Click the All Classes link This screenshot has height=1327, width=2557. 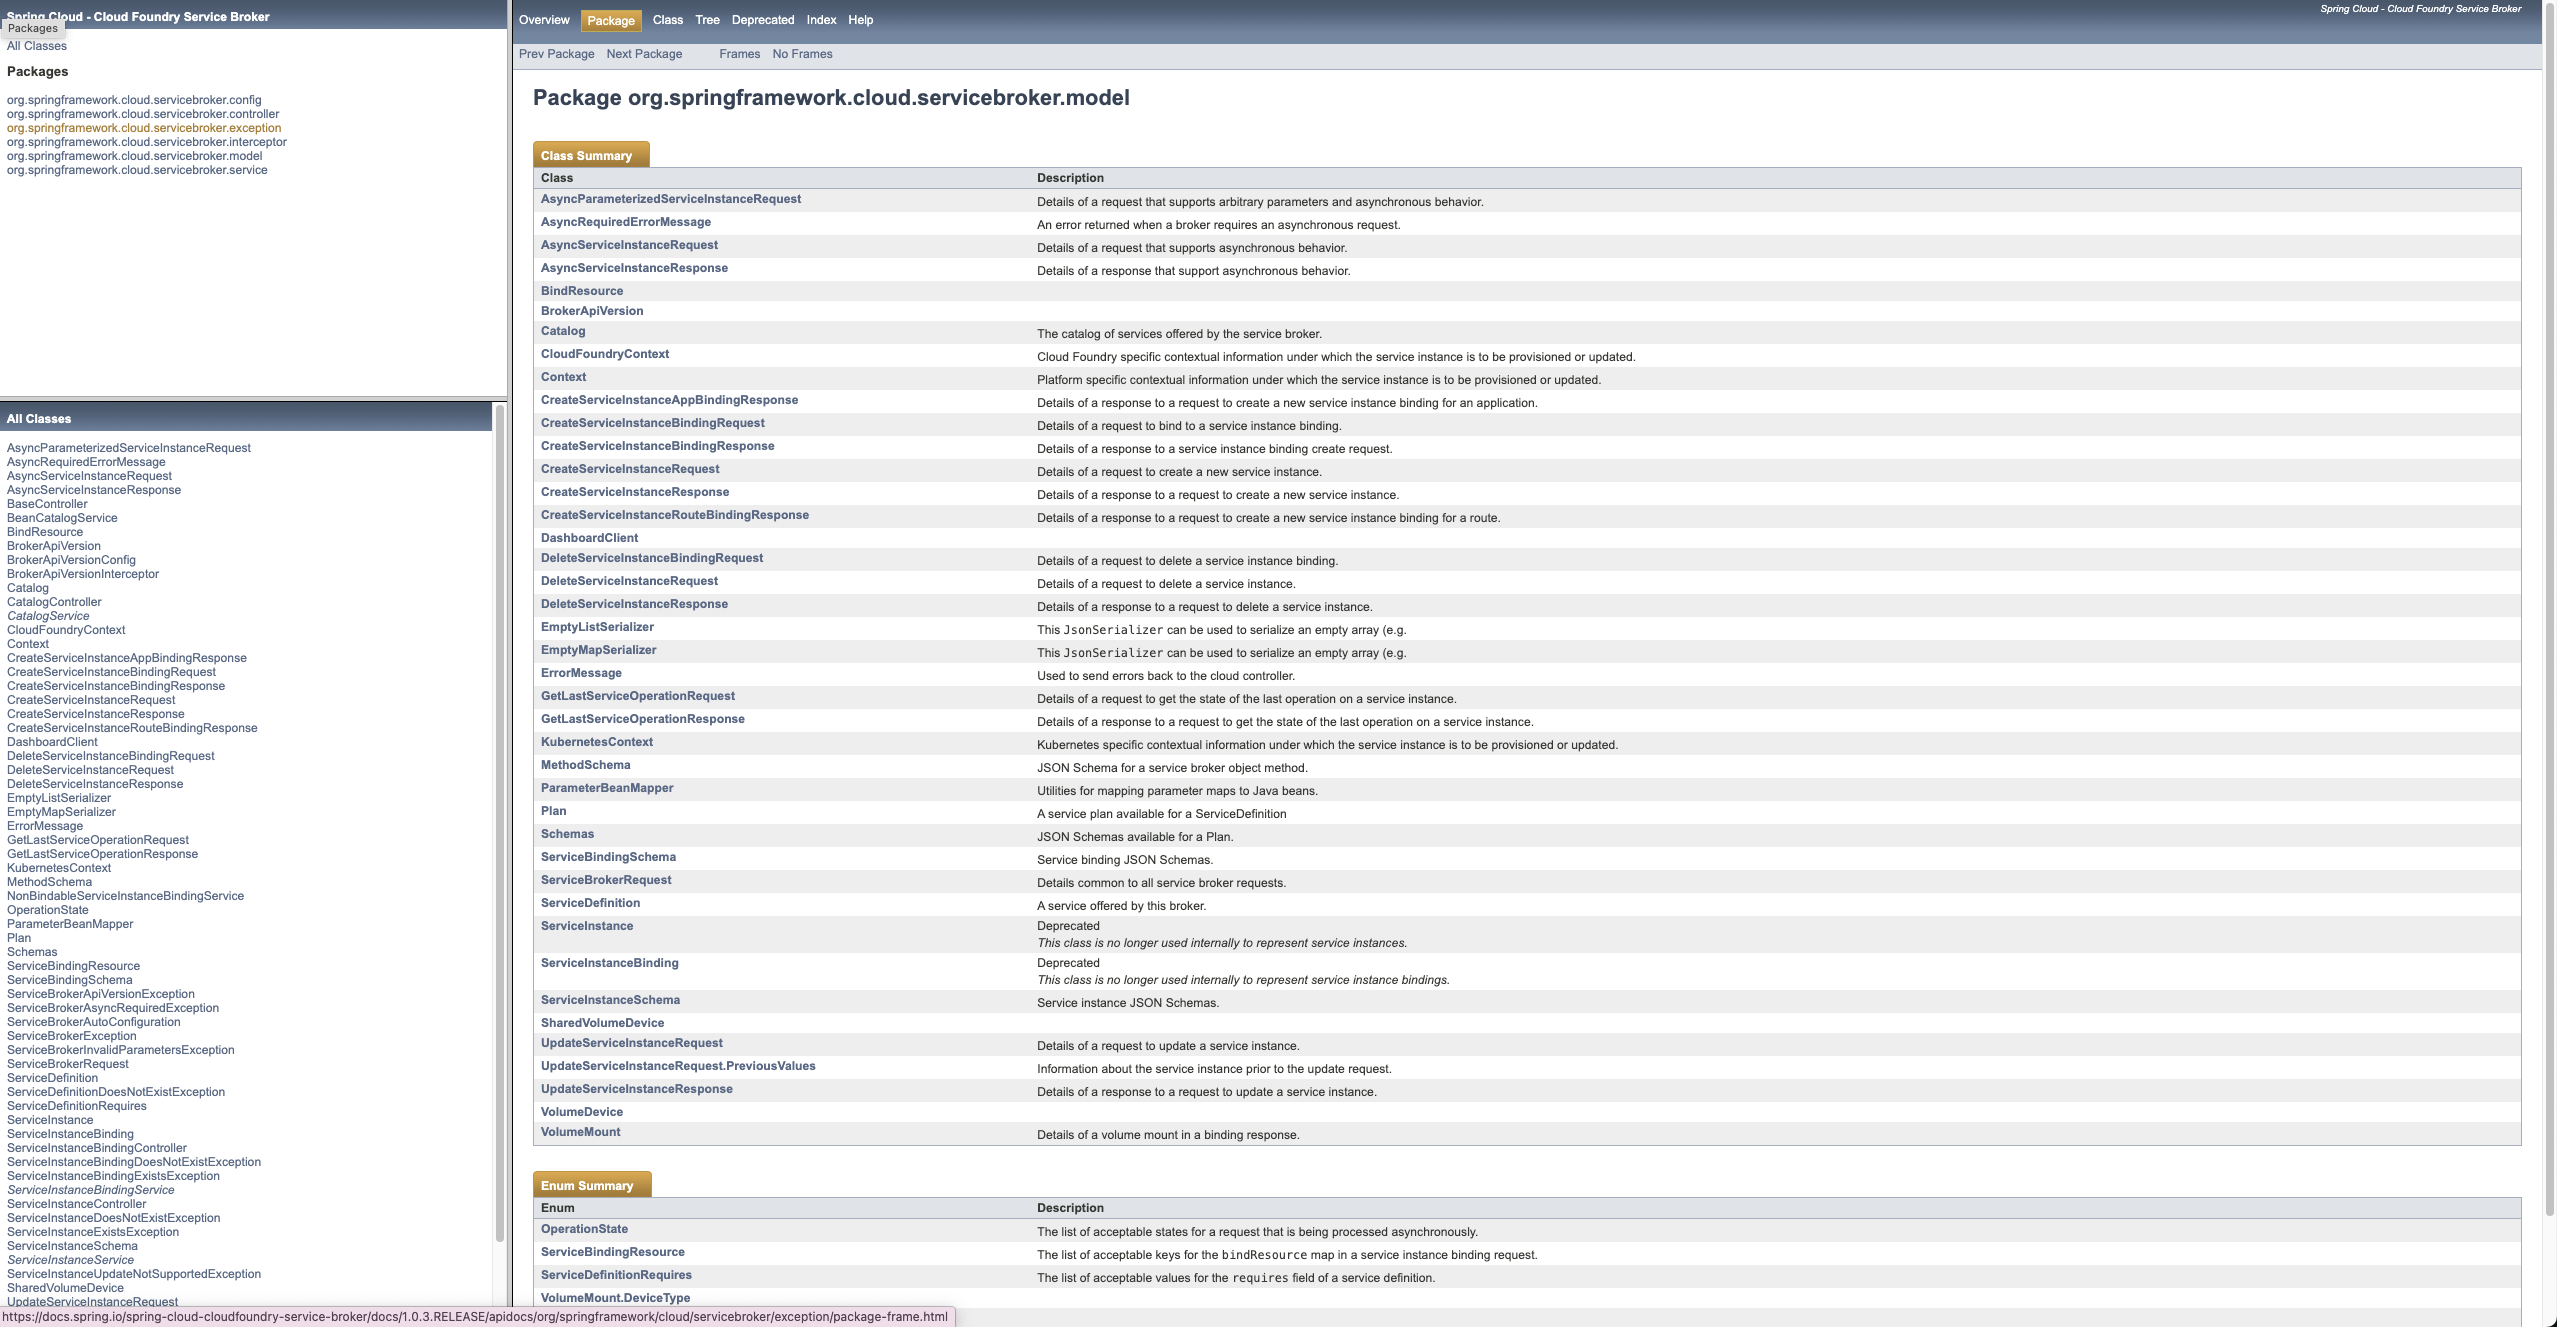(x=37, y=46)
